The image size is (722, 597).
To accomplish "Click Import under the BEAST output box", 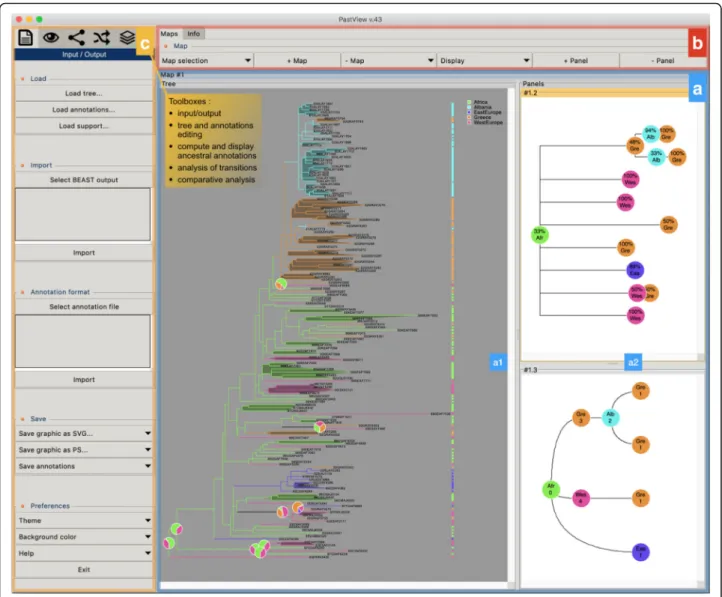I will (84, 253).
